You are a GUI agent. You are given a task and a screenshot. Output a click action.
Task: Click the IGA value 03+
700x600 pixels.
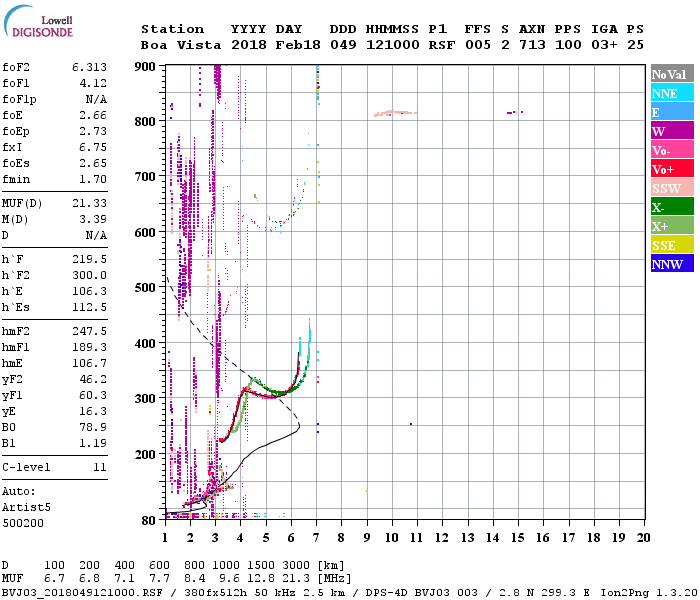pos(604,45)
